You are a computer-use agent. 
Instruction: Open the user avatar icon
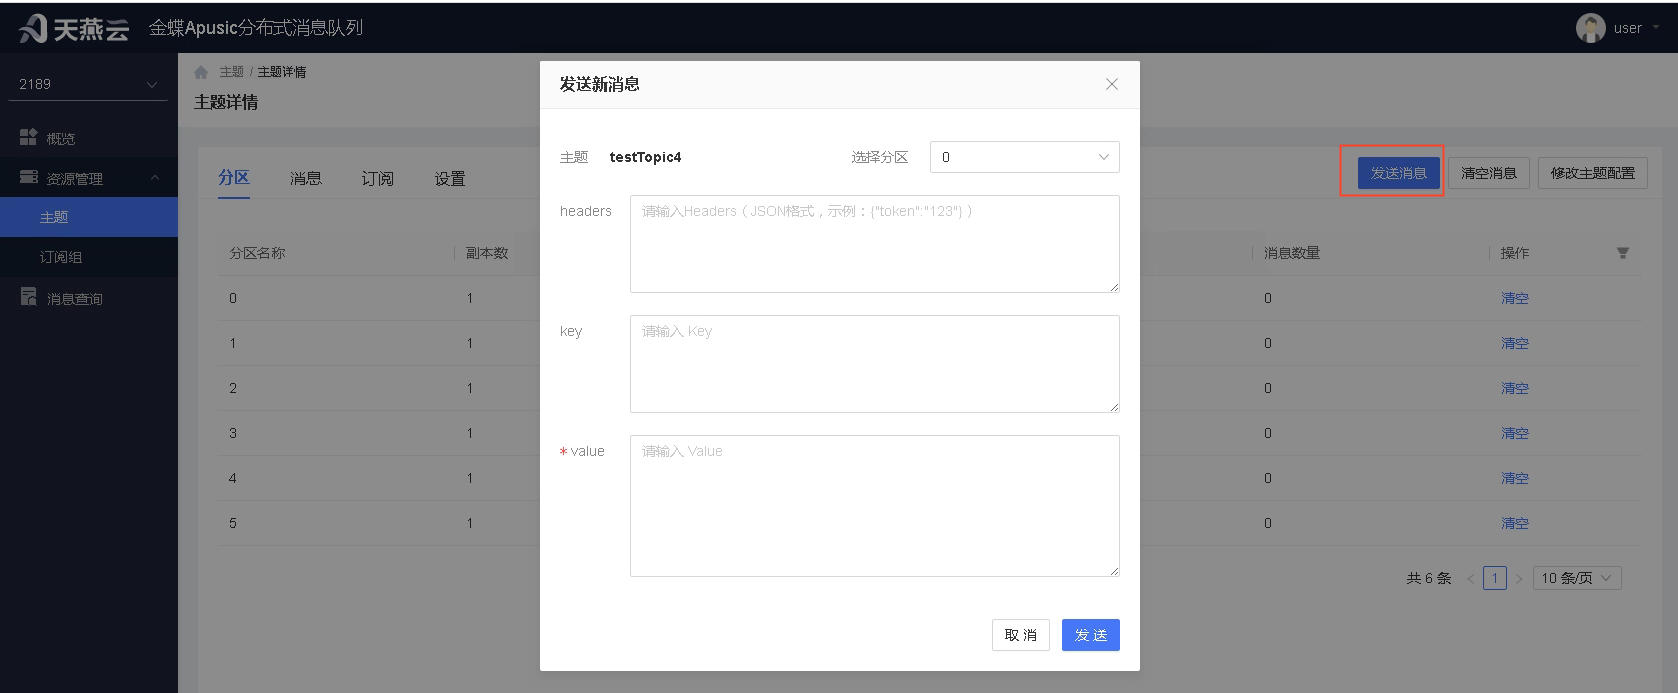click(x=1590, y=28)
